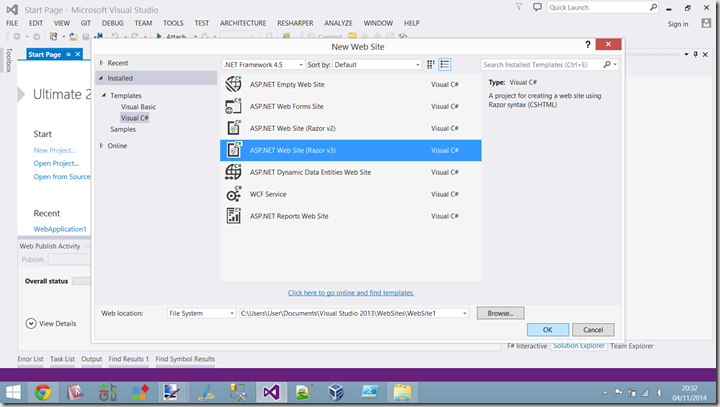Screen dimensions: 720x407
Task: Open the ANALYZE menu
Action: [338, 23]
